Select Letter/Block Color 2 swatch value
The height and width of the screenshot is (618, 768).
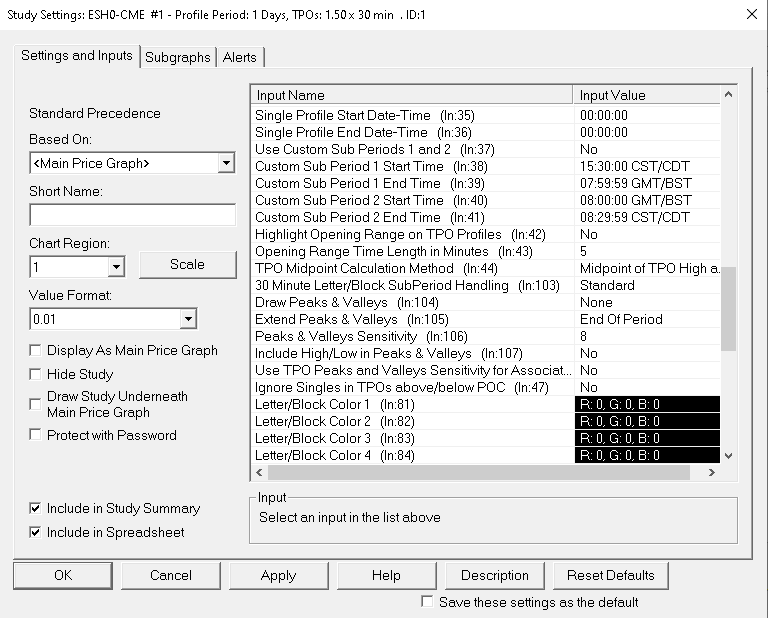(647, 422)
